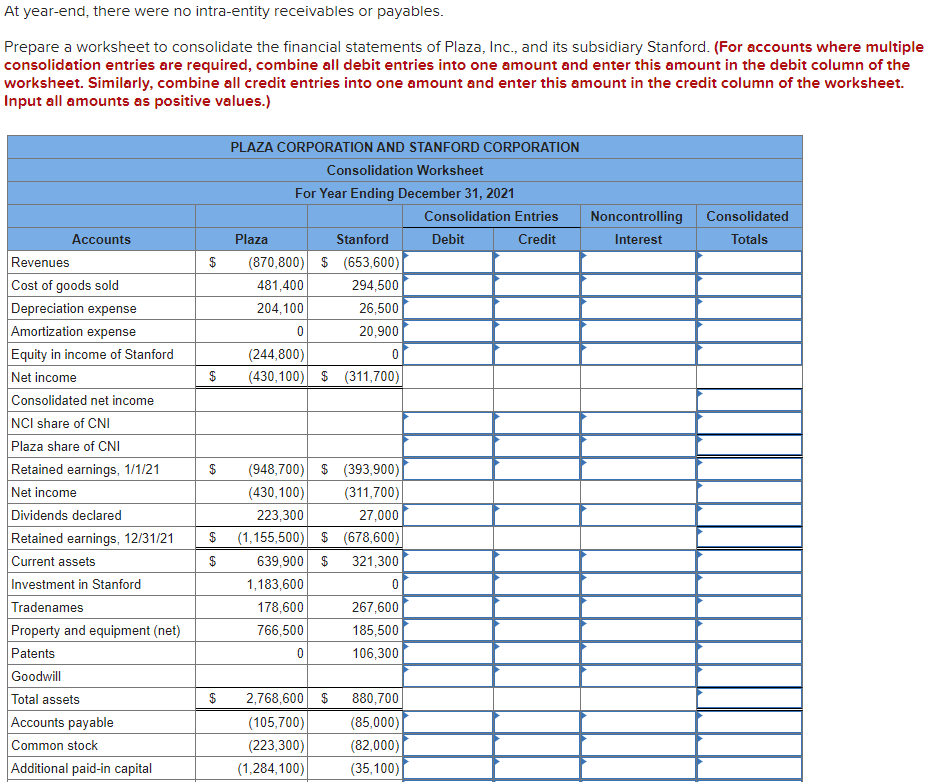The image size is (928, 783).
Task: Click Dividends declared Credit input cell
Action: [x=537, y=515]
